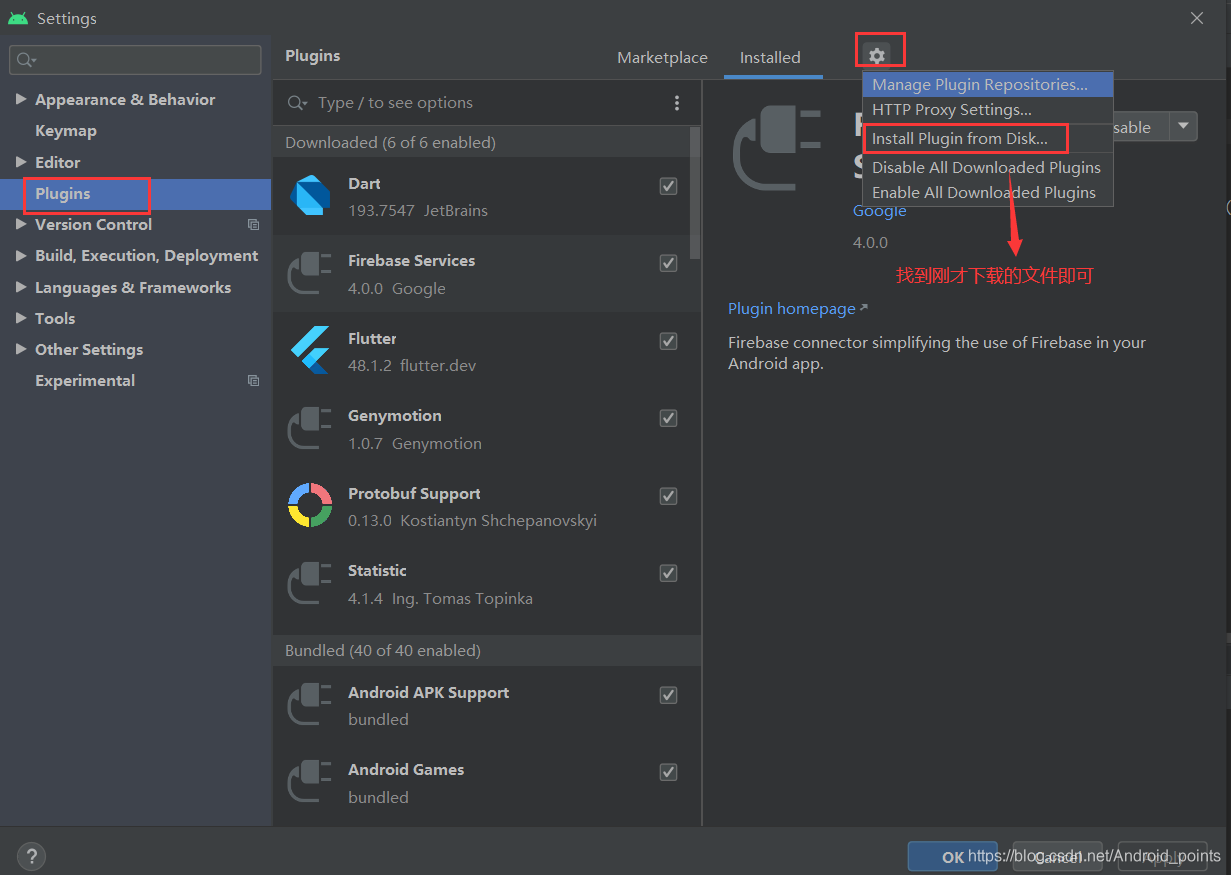Screen dimensions: 1231x875
Task: Open the plugin list options kebab menu
Action: 677,103
